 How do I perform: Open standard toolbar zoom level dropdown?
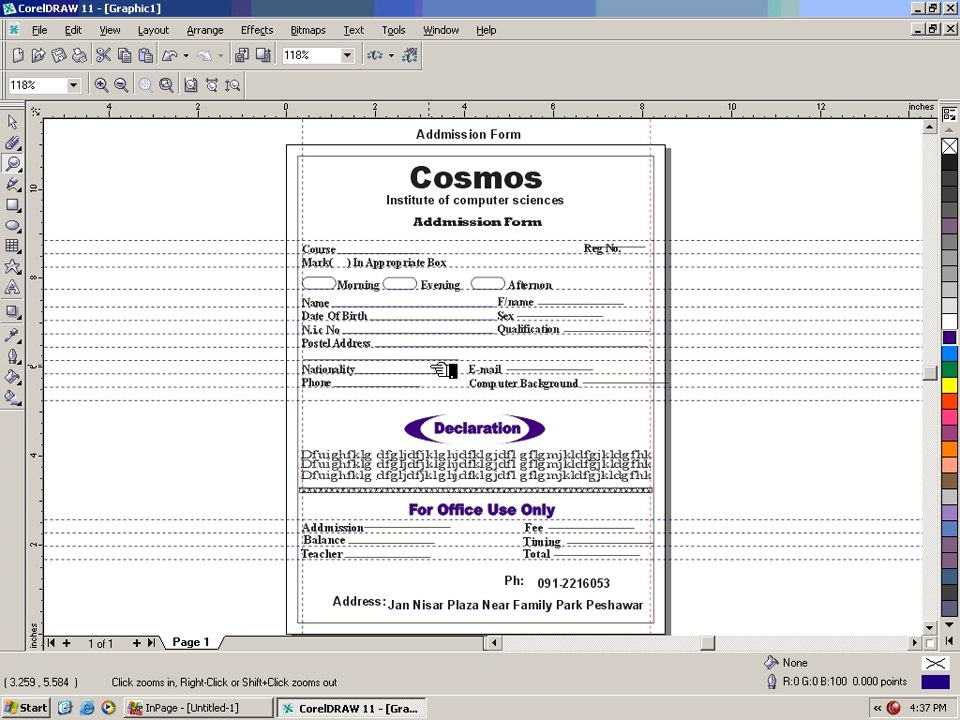coord(347,56)
